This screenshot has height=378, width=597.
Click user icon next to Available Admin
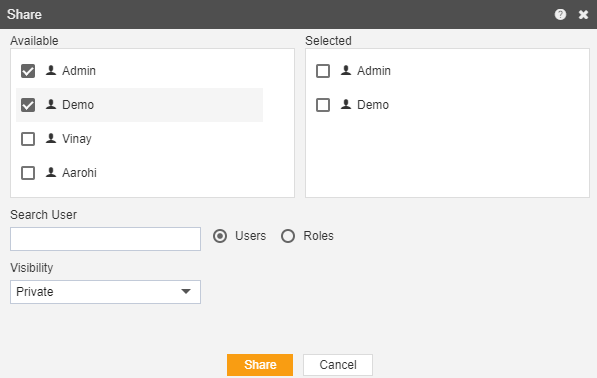pos(51,70)
